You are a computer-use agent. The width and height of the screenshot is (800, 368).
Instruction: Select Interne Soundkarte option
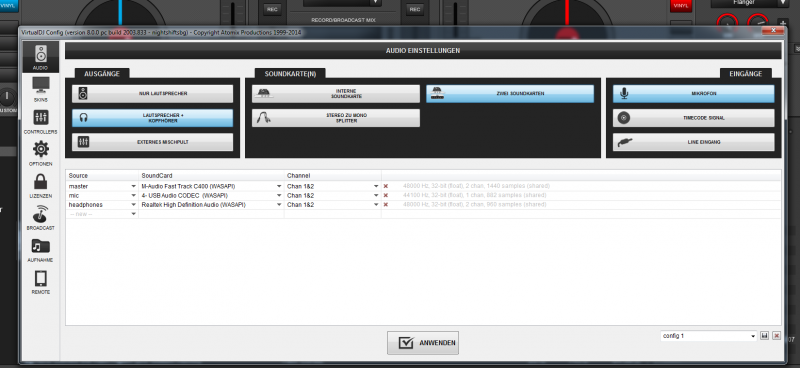(336, 94)
